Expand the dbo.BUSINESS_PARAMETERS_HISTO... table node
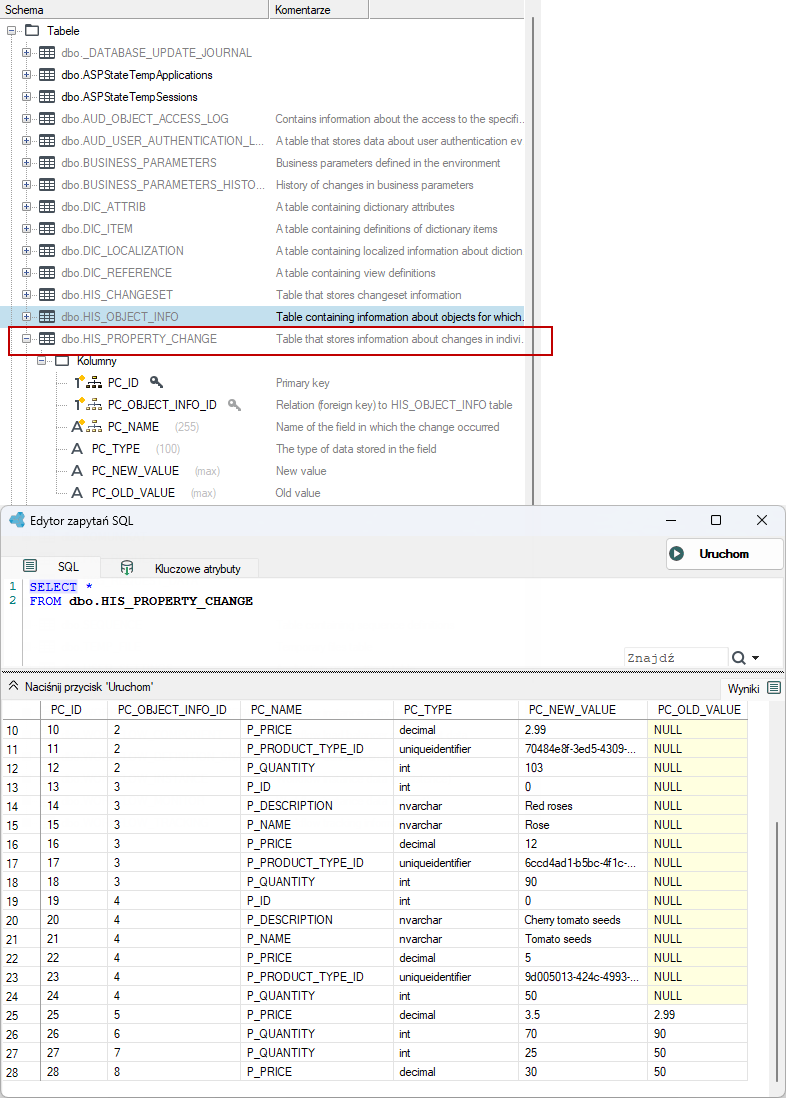Image resolution: width=786 pixels, height=1107 pixels. coord(26,184)
